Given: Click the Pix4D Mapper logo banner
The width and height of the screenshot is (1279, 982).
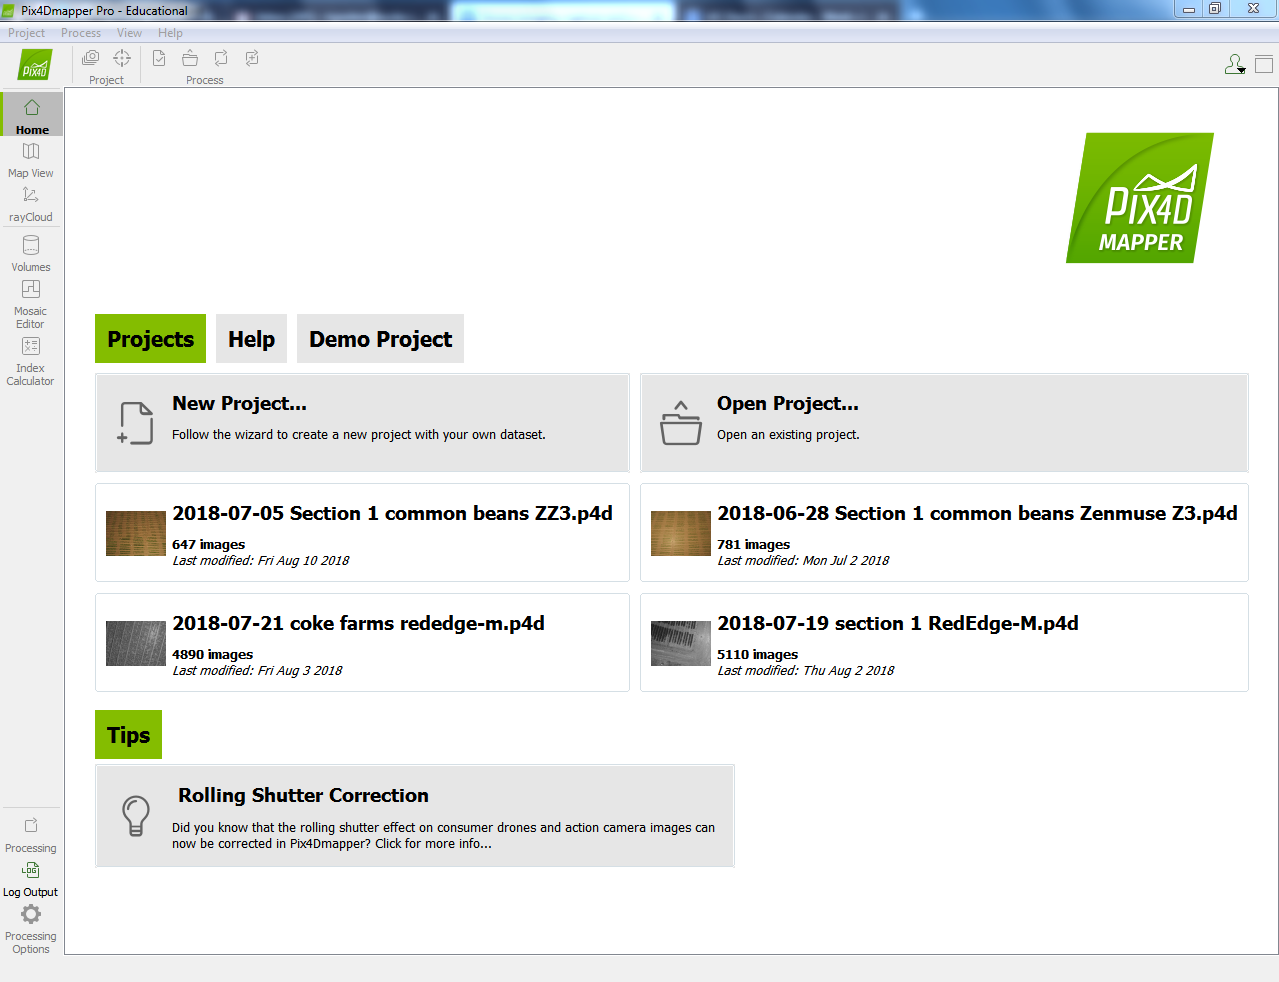Looking at the screenshot, I should [1140, 198].
